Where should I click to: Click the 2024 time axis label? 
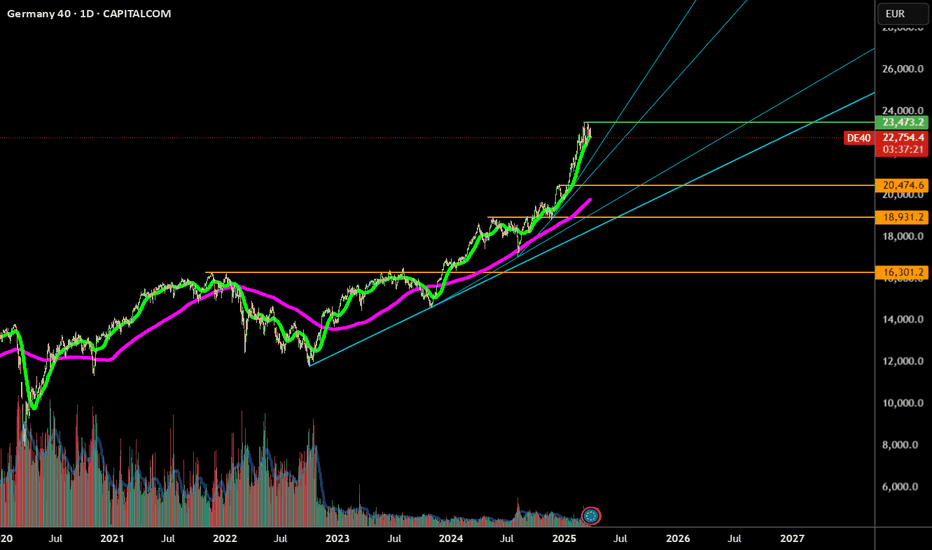pos(451,539)
